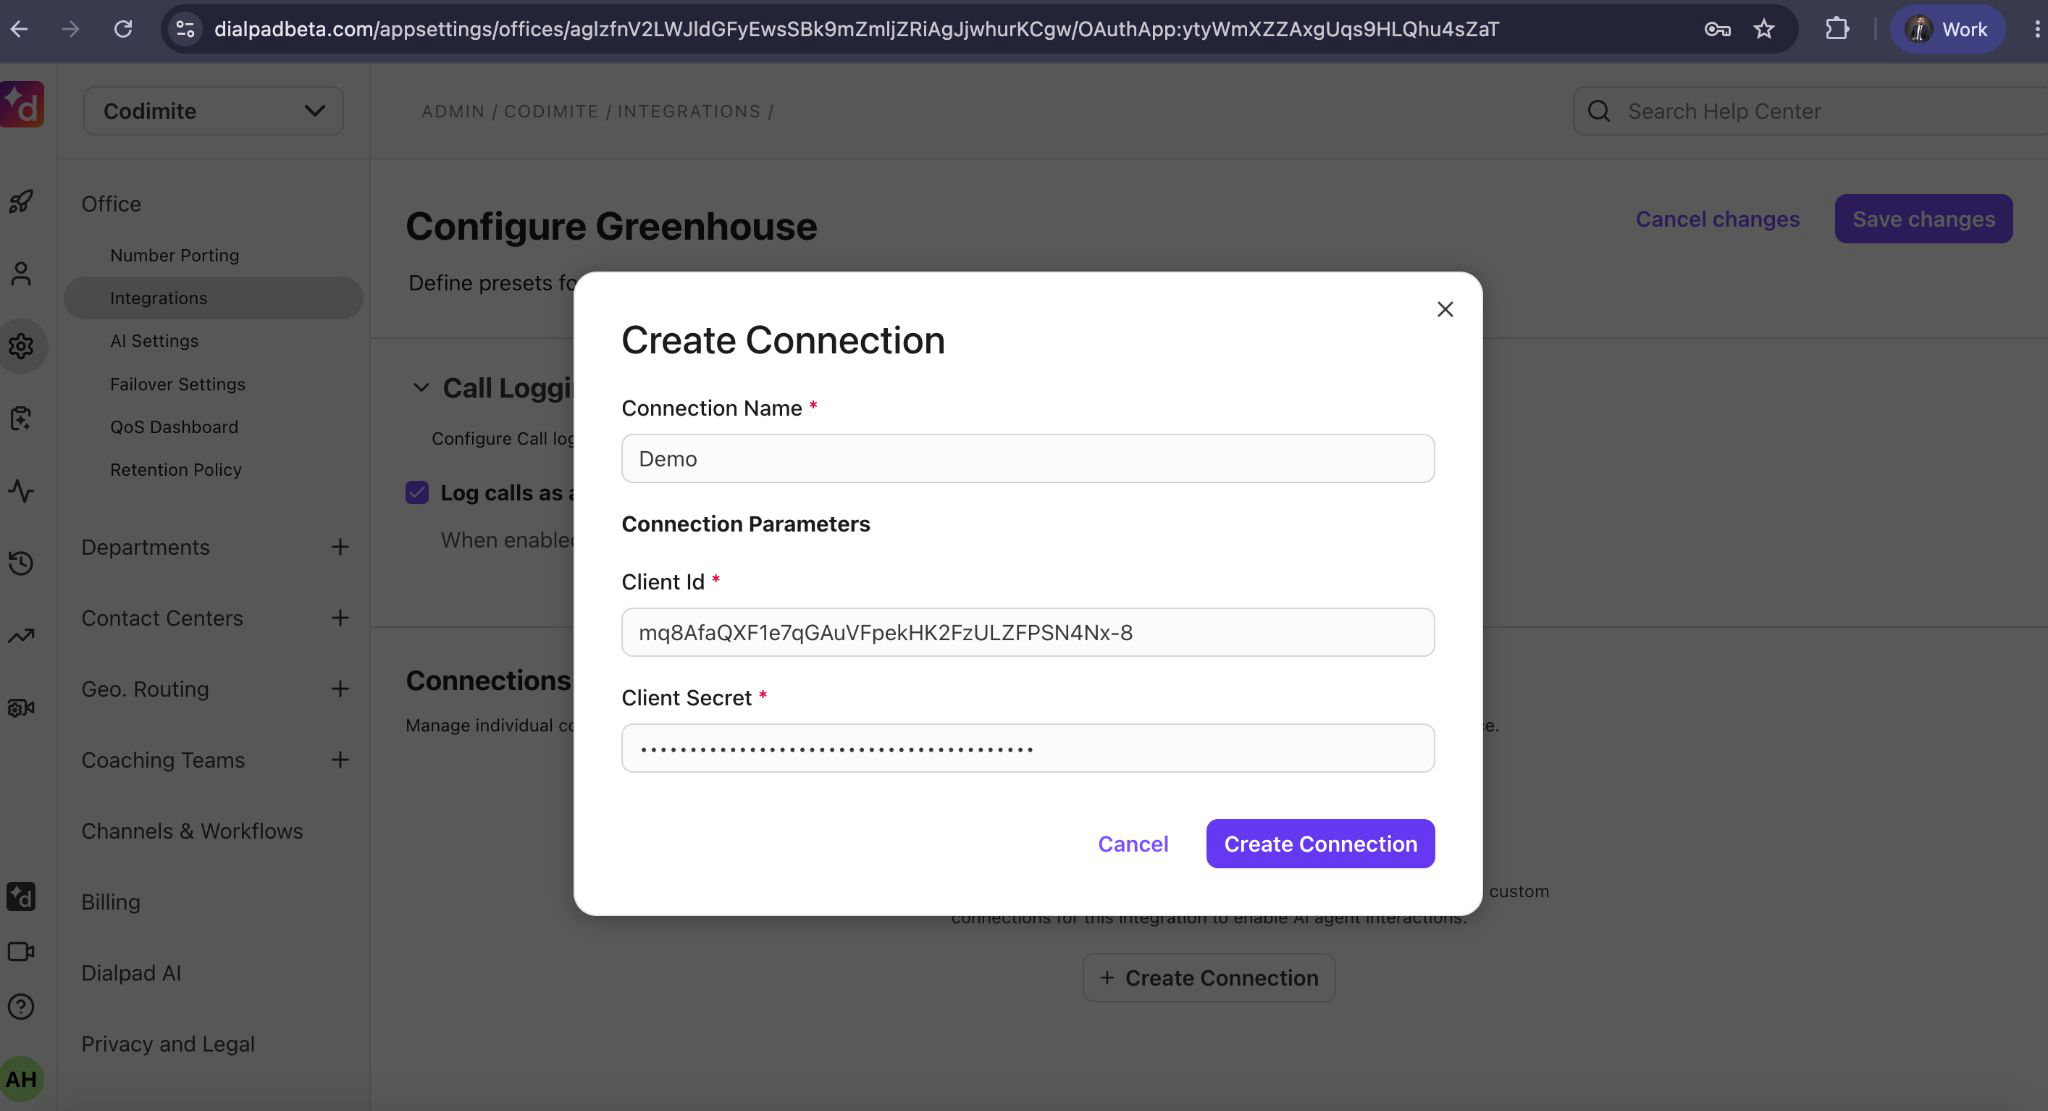Open the rocket launch icon in sidebar
This screenshot has width=2048, height=1111.
tap(21, 202)
